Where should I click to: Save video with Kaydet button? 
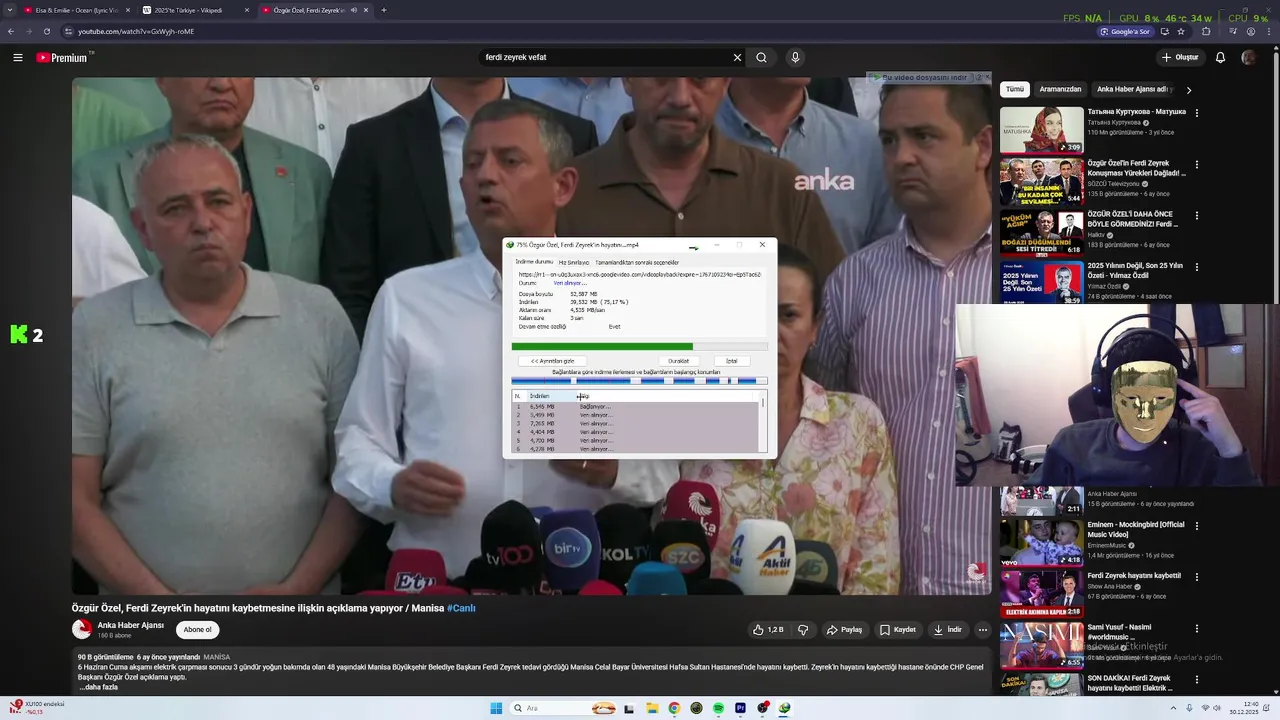(x=898, y=630)
